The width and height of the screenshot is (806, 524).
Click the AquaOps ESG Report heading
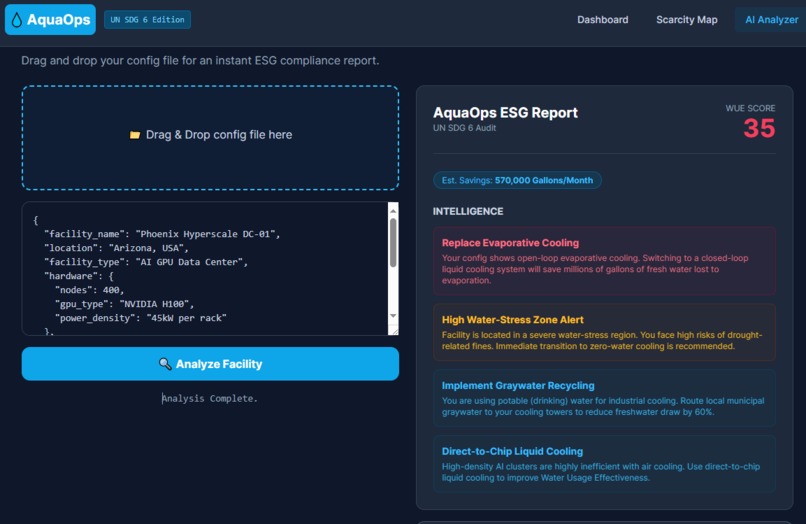[x=505, y=113]
